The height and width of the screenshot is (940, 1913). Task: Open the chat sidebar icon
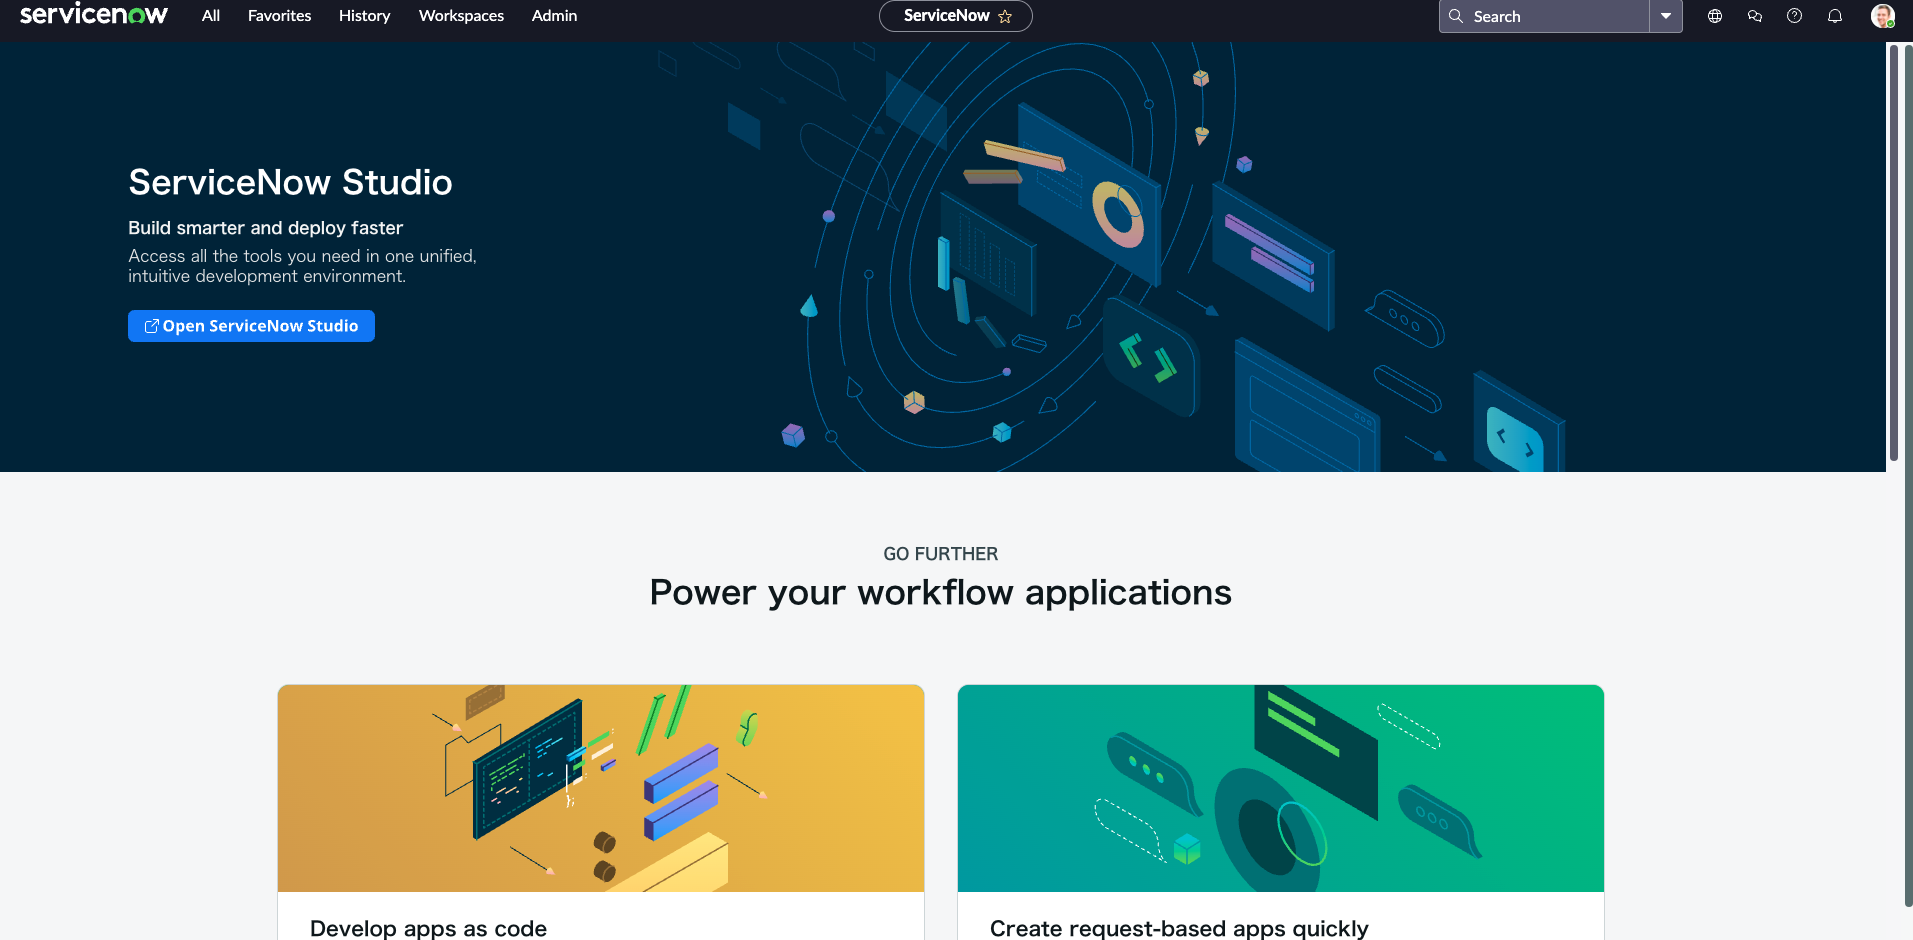[1755, 16]
